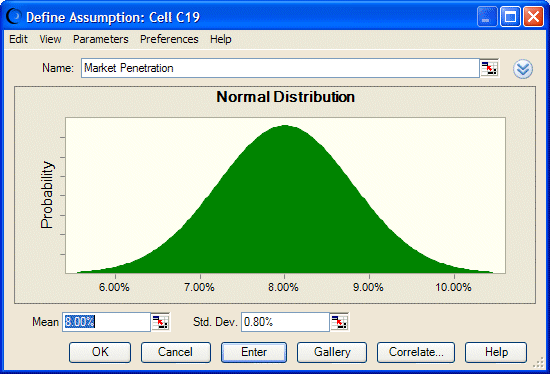The height and width of the screenshot is (374, 550).
Task: Click the Enter button
Action: point(254,352)
